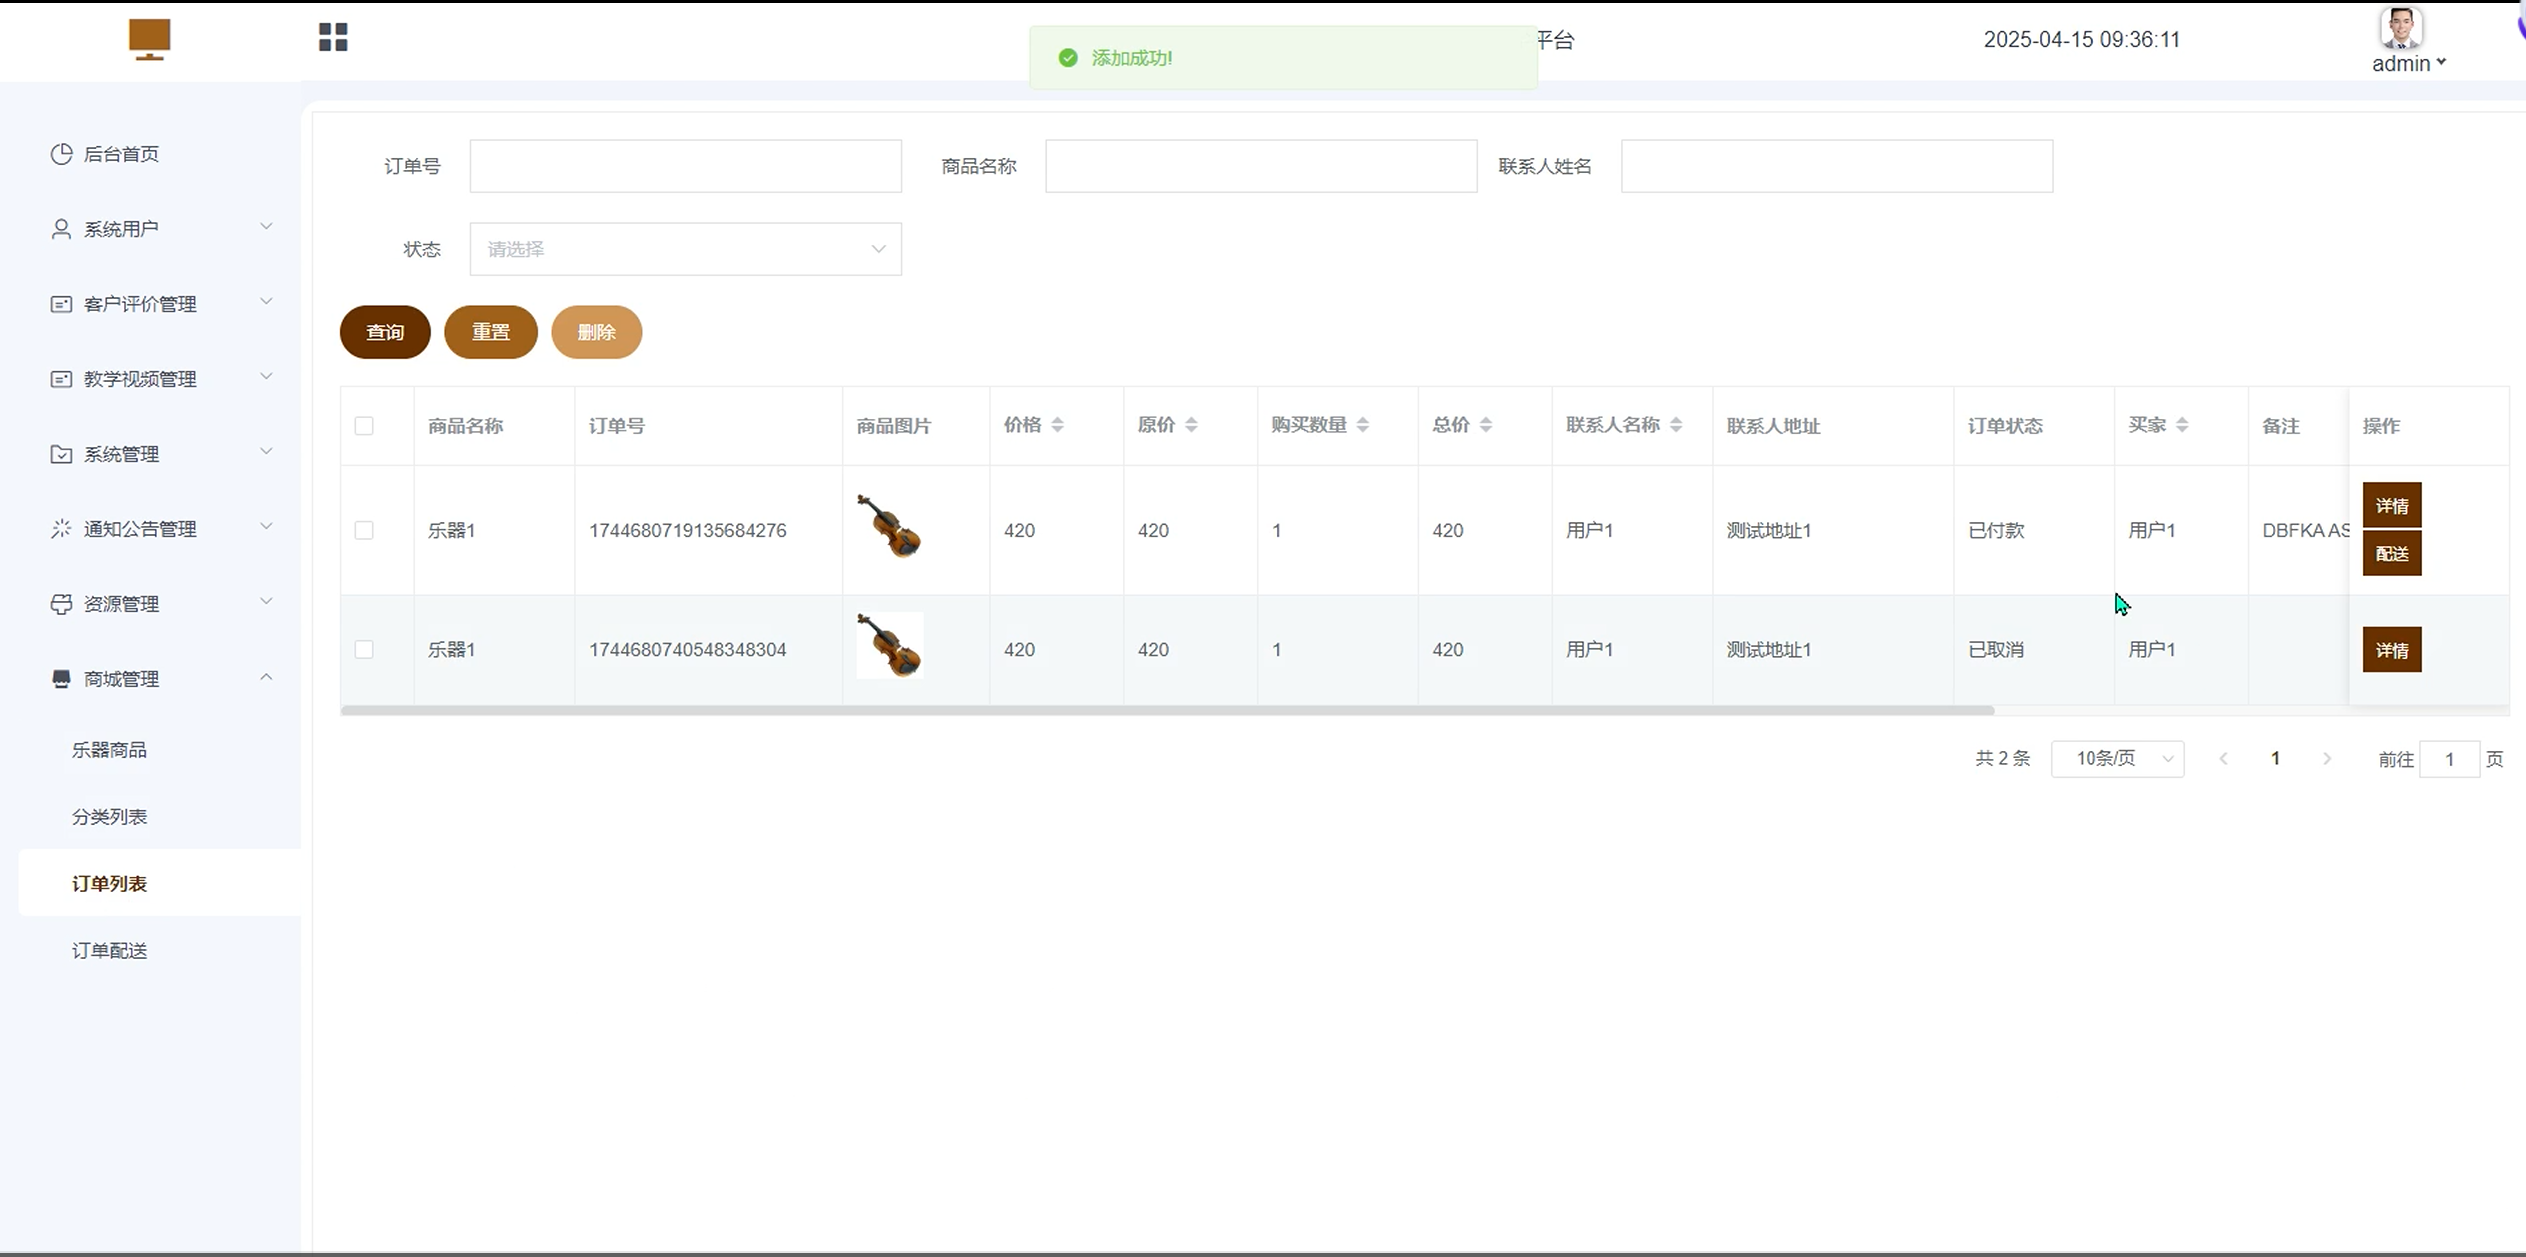Click the 商城管理 shop icon

61,679
